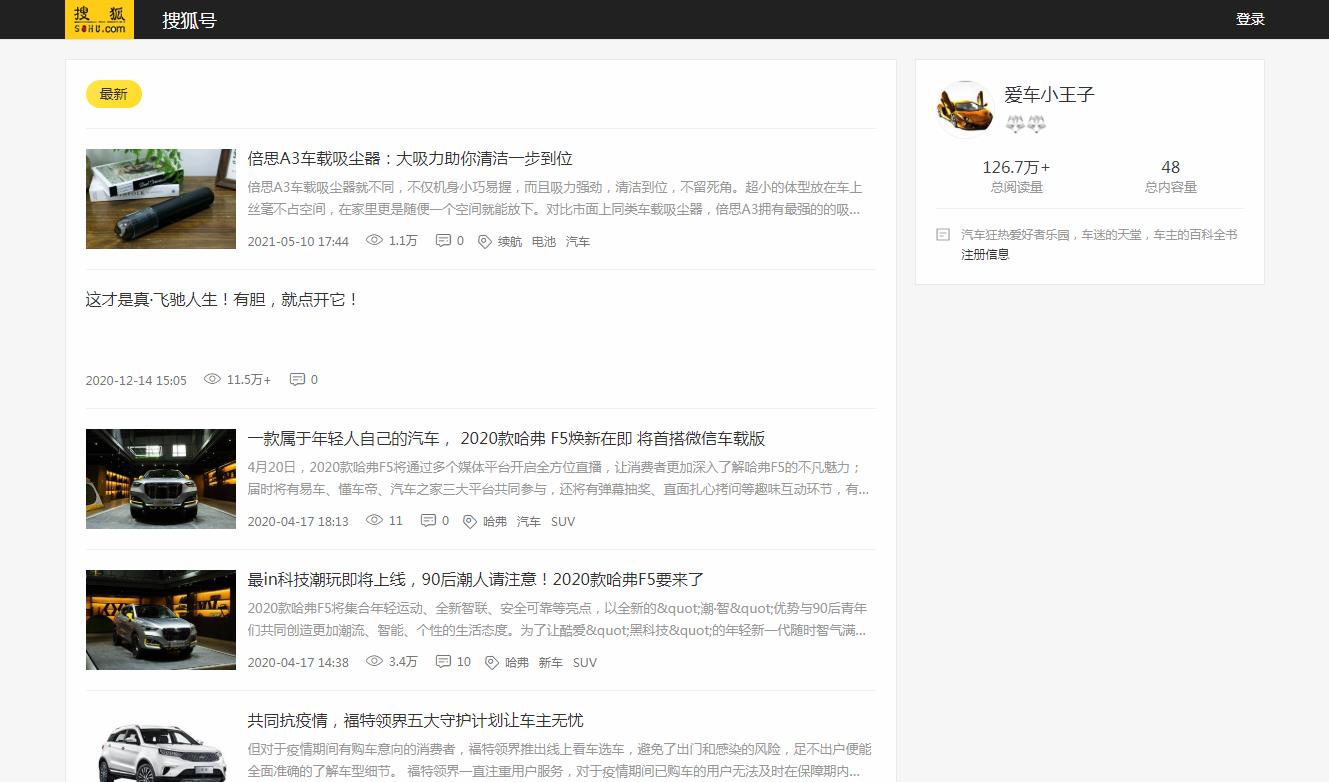
Task: Open the 续航 tag
Action: point(510,241)
